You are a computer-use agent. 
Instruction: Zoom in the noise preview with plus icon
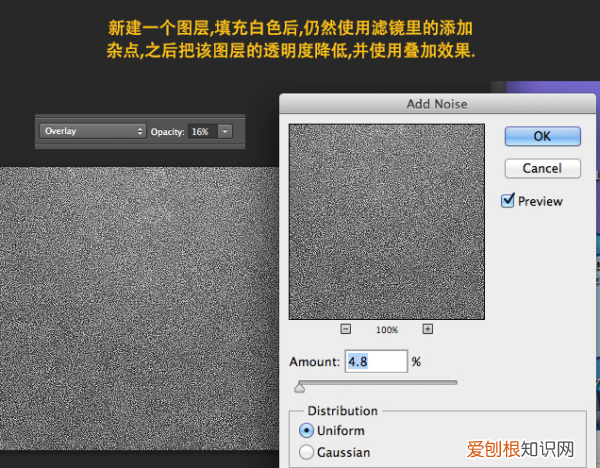[x=427, y=329]
